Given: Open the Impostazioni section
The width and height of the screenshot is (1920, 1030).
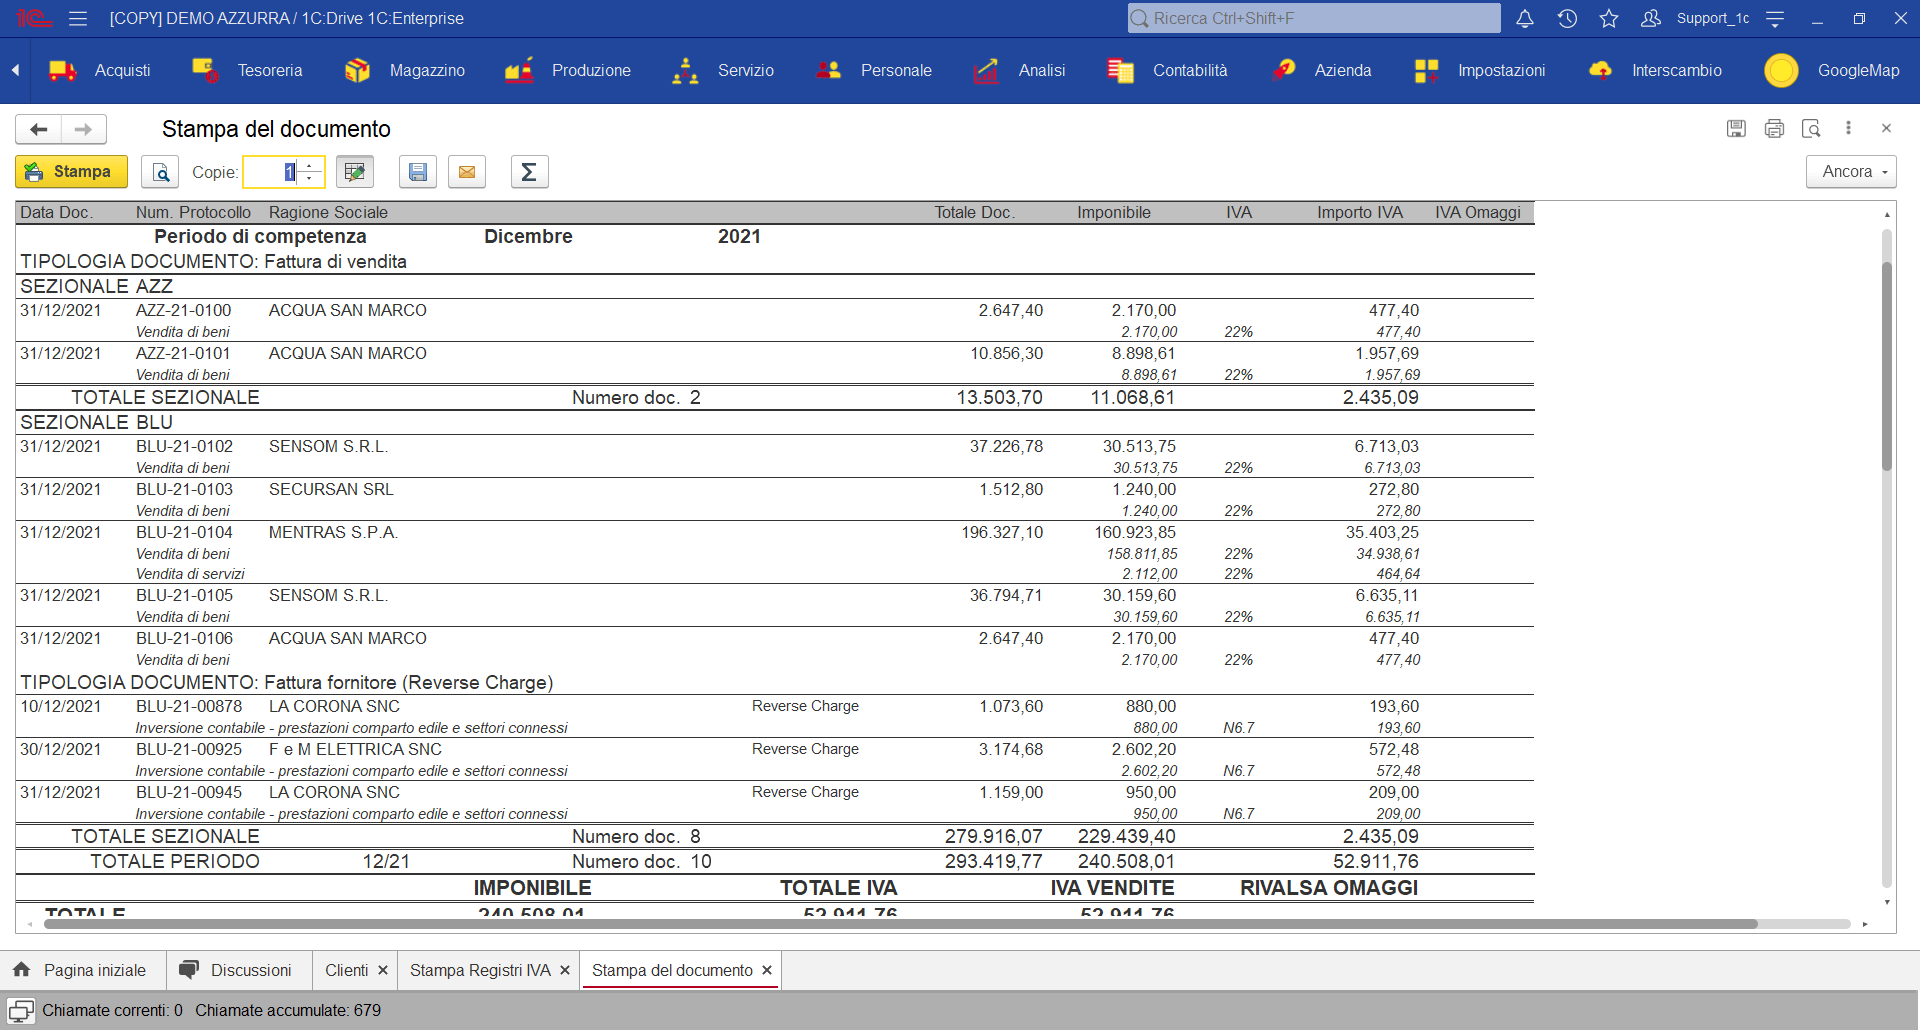Looking at the screenshot, I should click(x=1480, y=70).
